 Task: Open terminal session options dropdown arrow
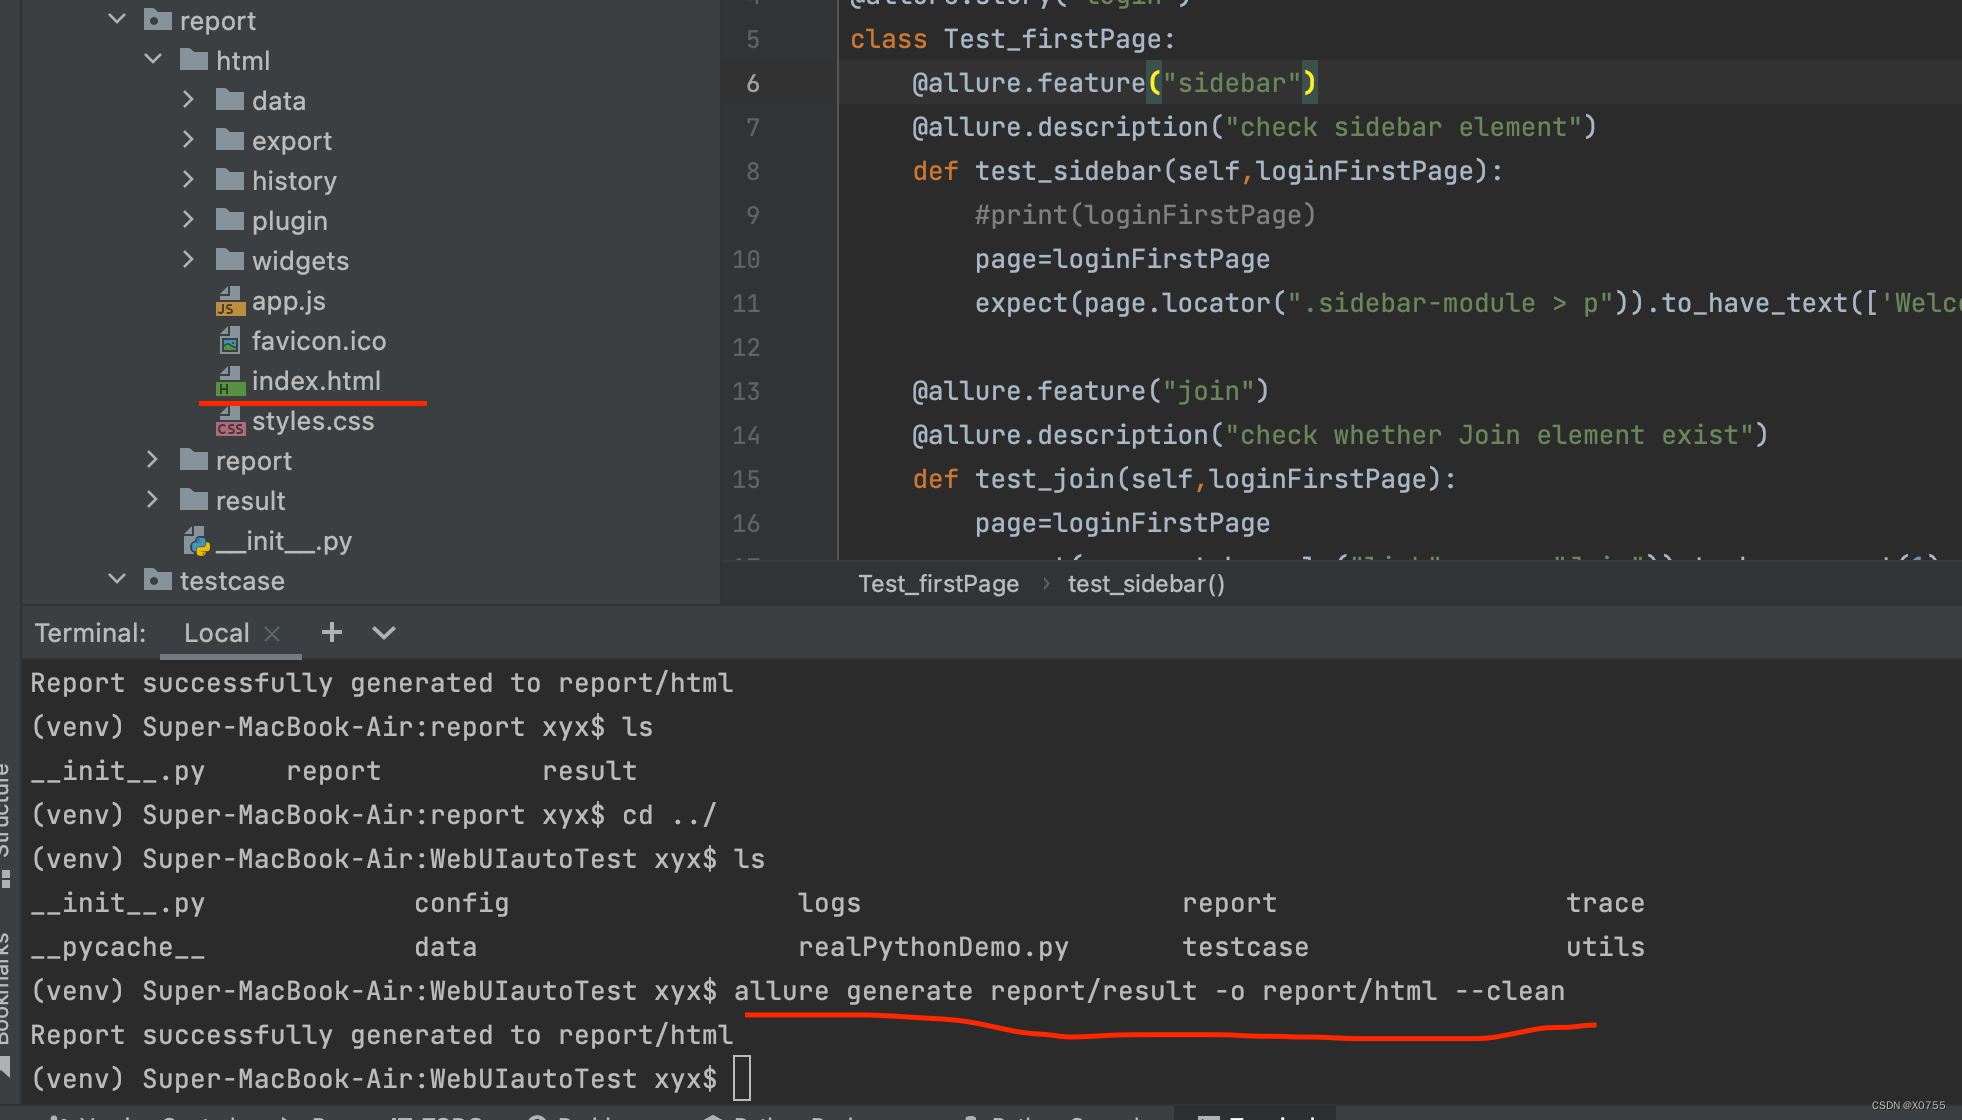(384, 632)
